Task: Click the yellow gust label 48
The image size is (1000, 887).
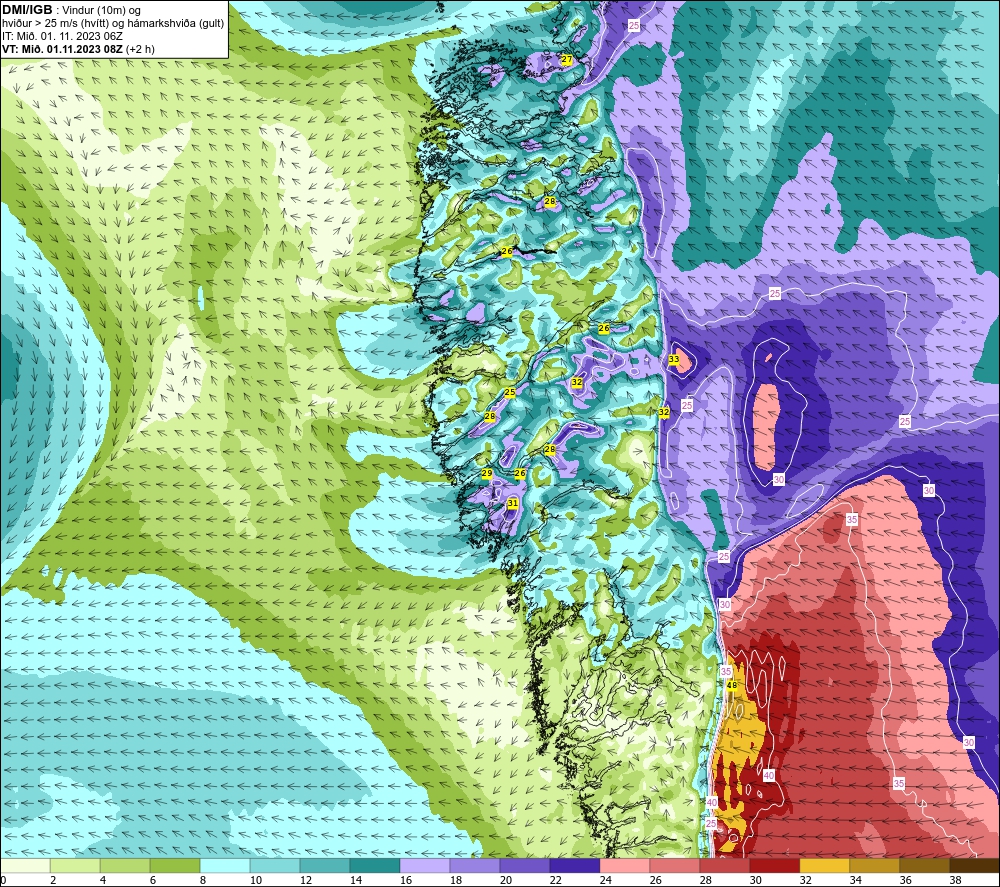Action: click(x=732, y=685)
